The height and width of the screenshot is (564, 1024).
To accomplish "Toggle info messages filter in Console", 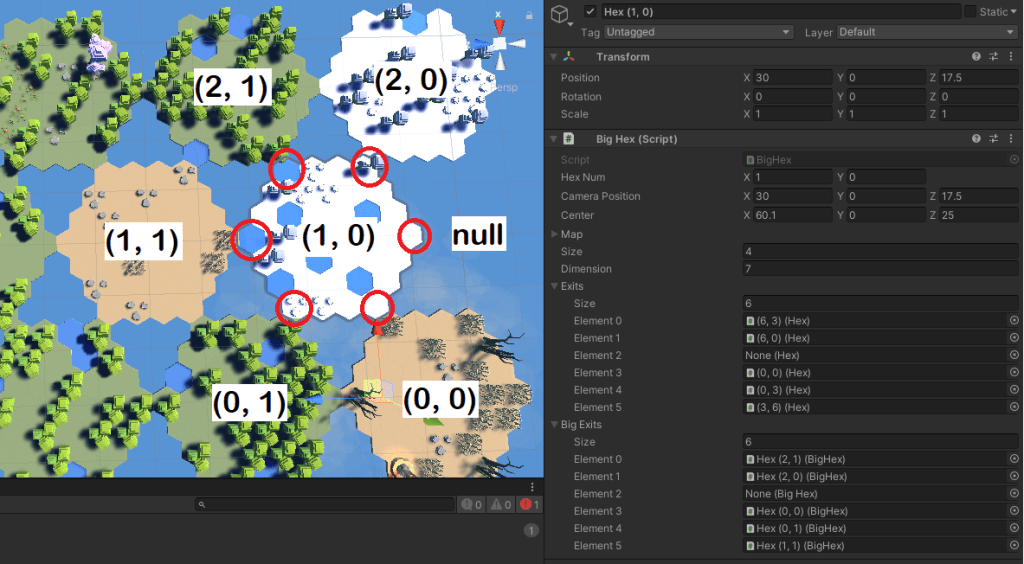I will pos(470,505).
